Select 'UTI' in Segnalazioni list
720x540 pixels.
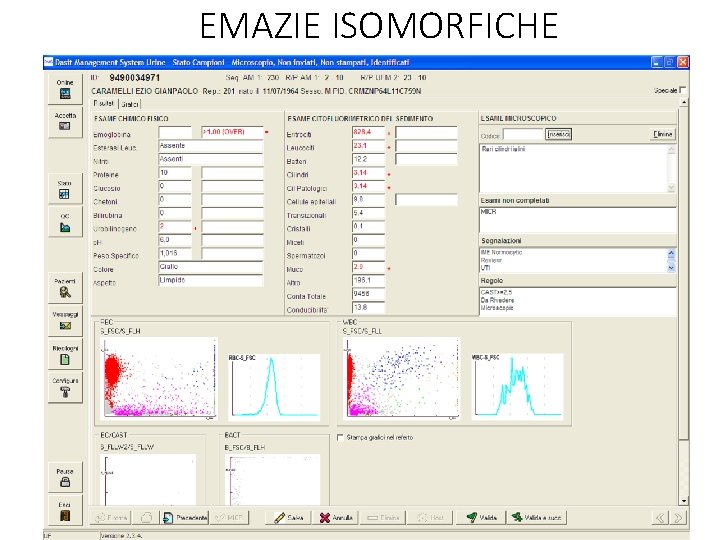485,268
